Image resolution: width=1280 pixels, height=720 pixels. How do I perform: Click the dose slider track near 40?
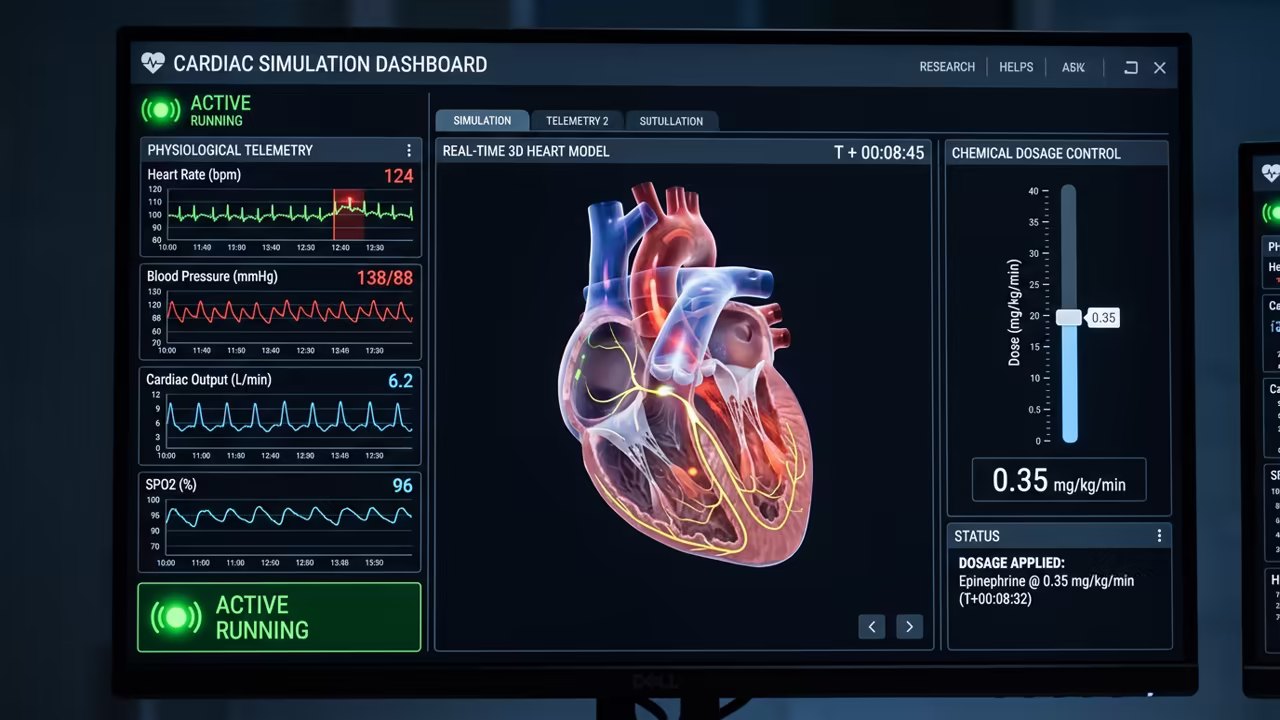[x=1069, y=192]
